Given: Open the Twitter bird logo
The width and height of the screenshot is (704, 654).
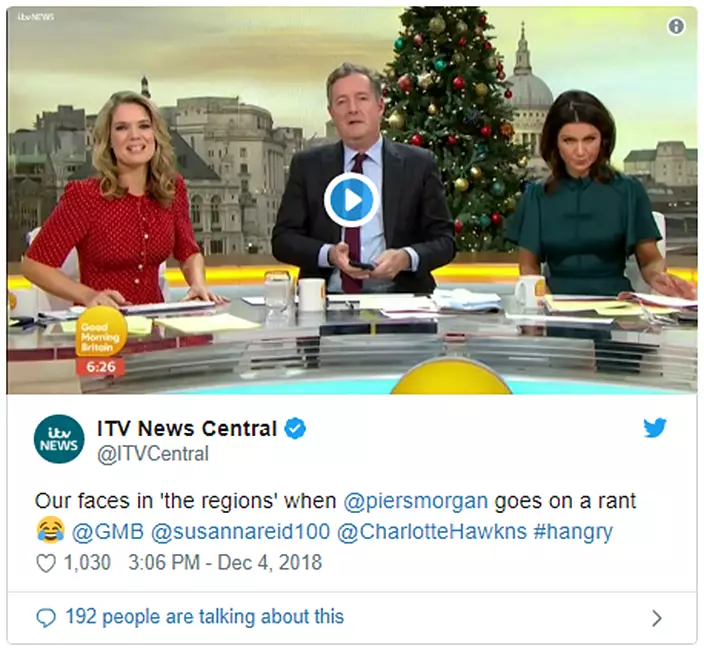Looking at the screenshot, I should (655, 427).
